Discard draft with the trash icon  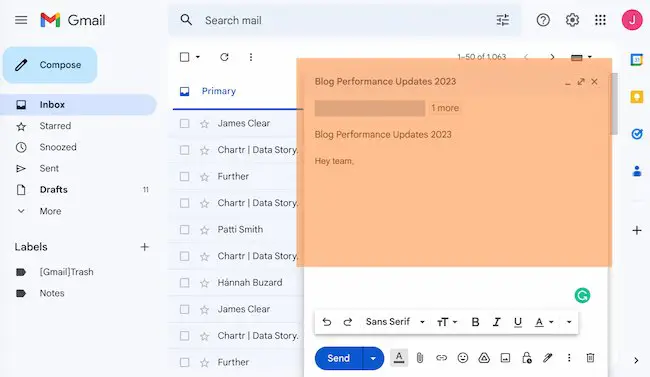(x=590, y=358)
